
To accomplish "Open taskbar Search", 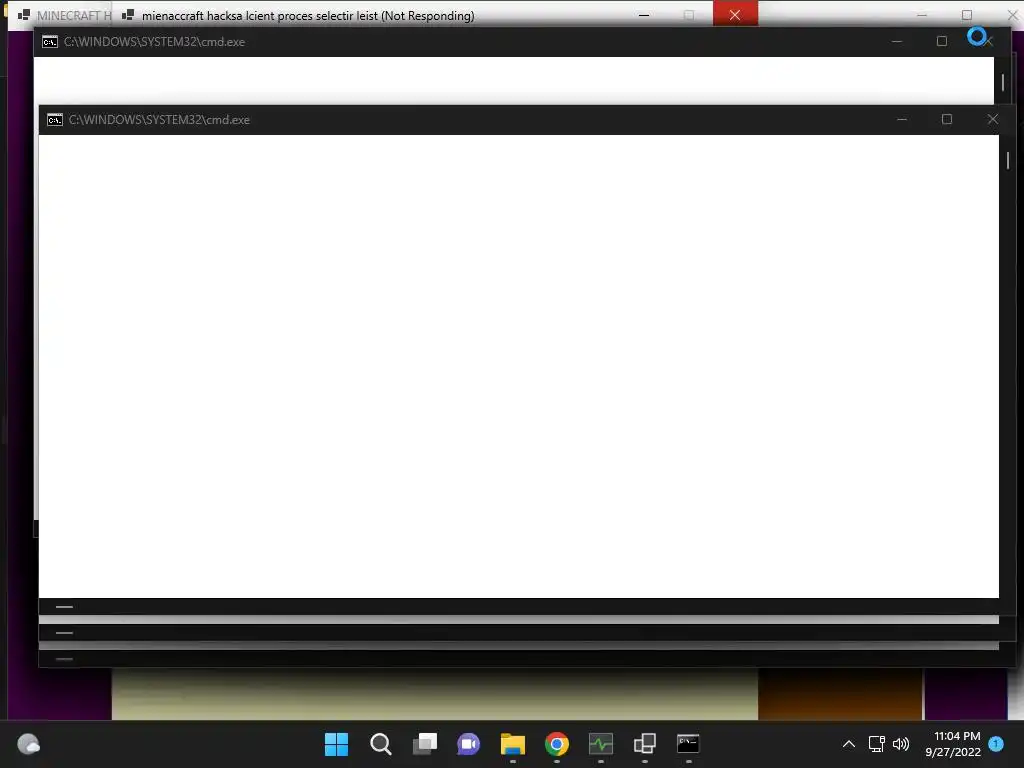I will (381, 744).
